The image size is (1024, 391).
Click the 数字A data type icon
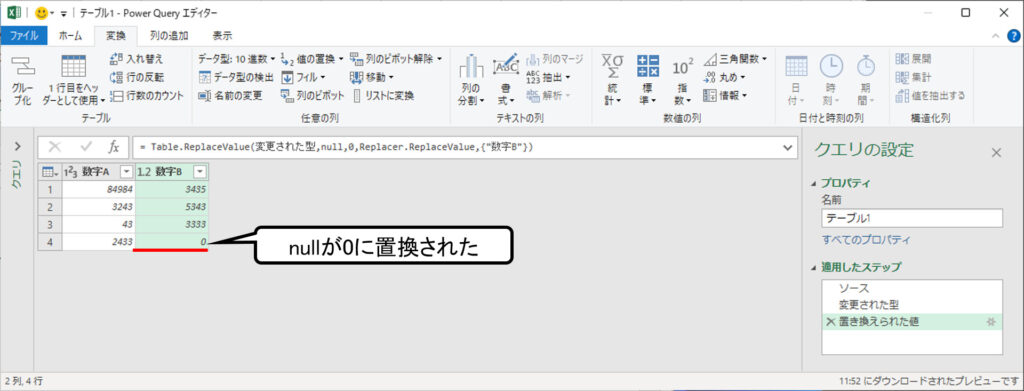pyautogui.click(x=71, y=172)
